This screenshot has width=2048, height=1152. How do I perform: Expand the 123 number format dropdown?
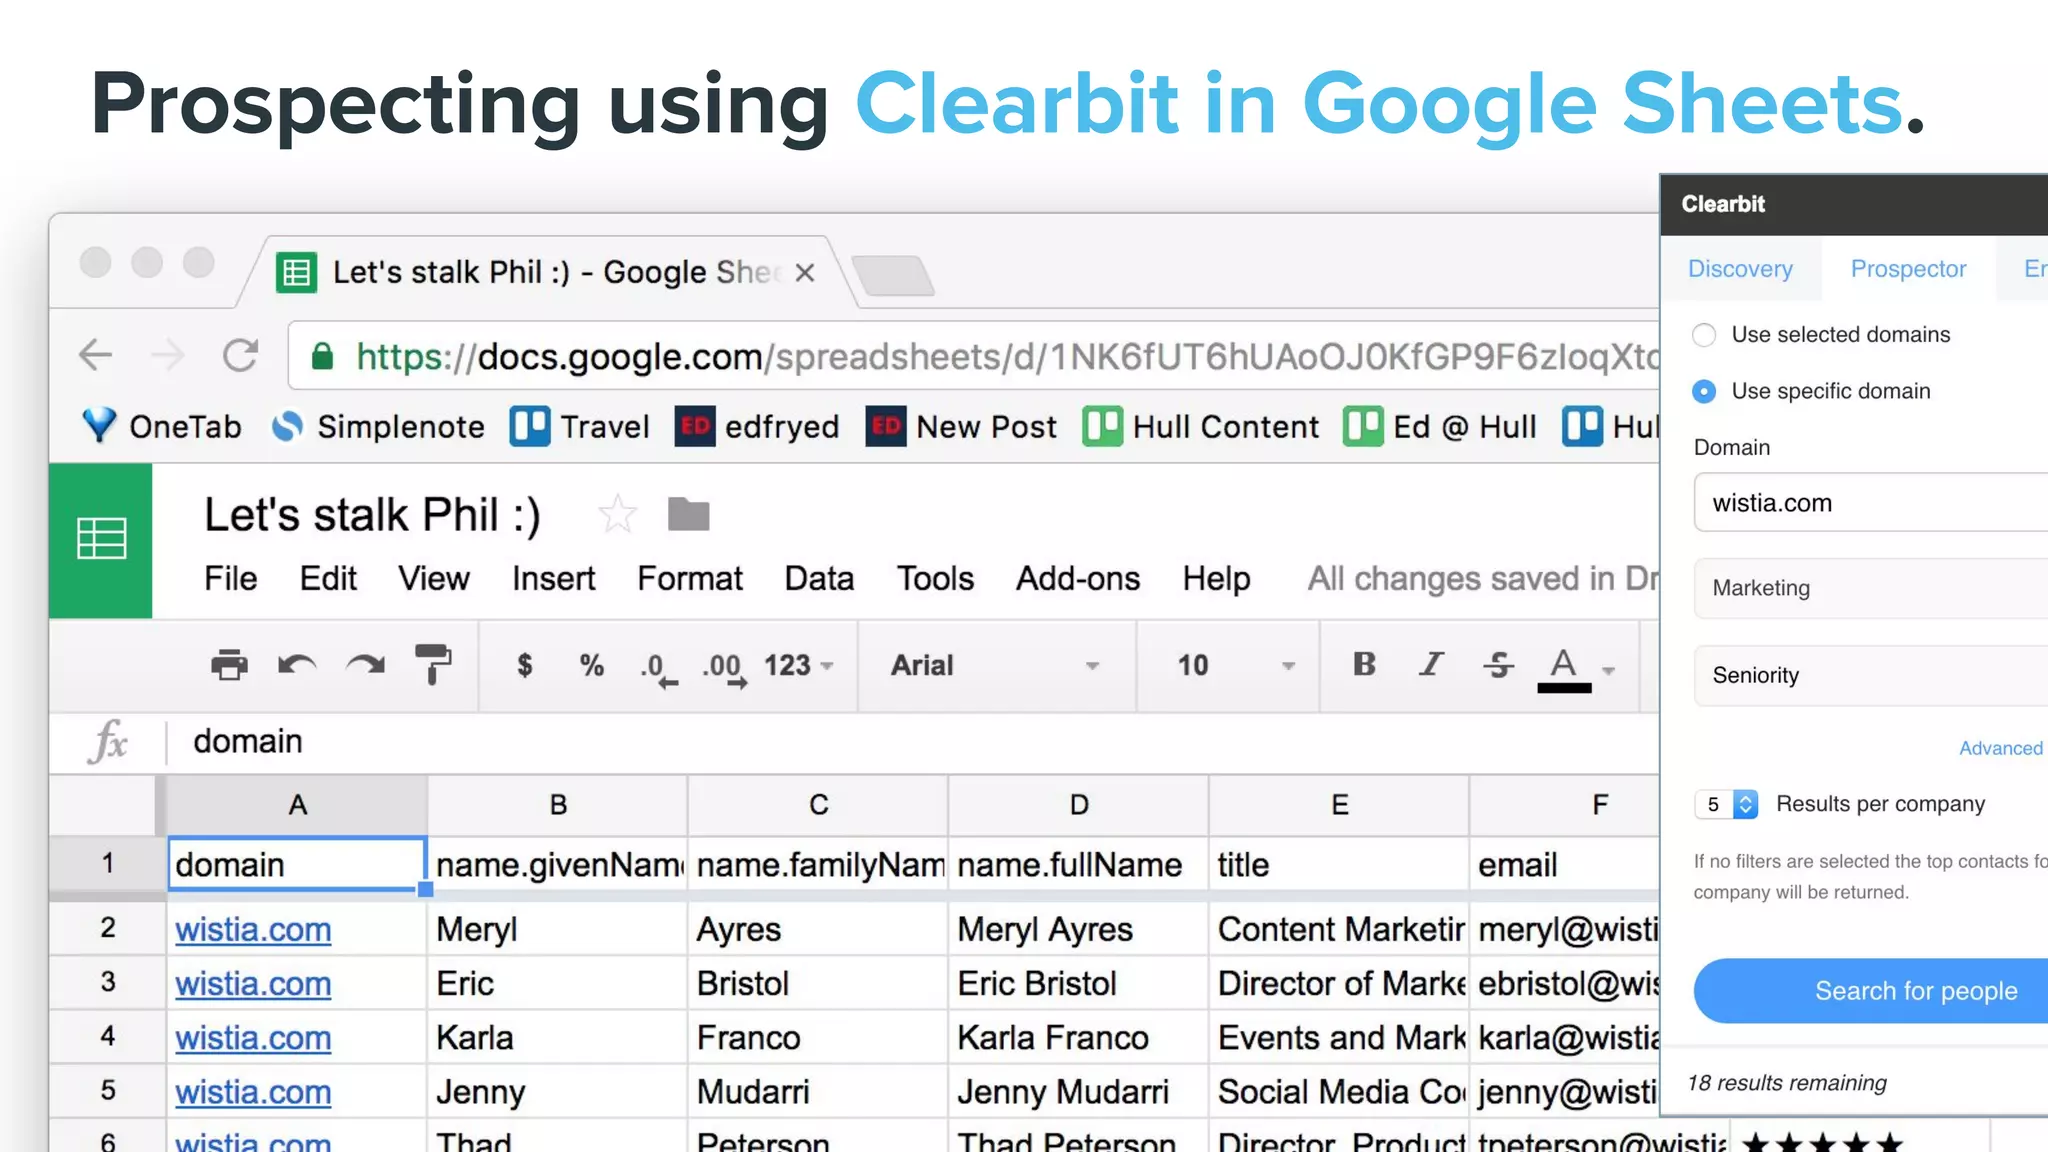[x=798, y=666]
